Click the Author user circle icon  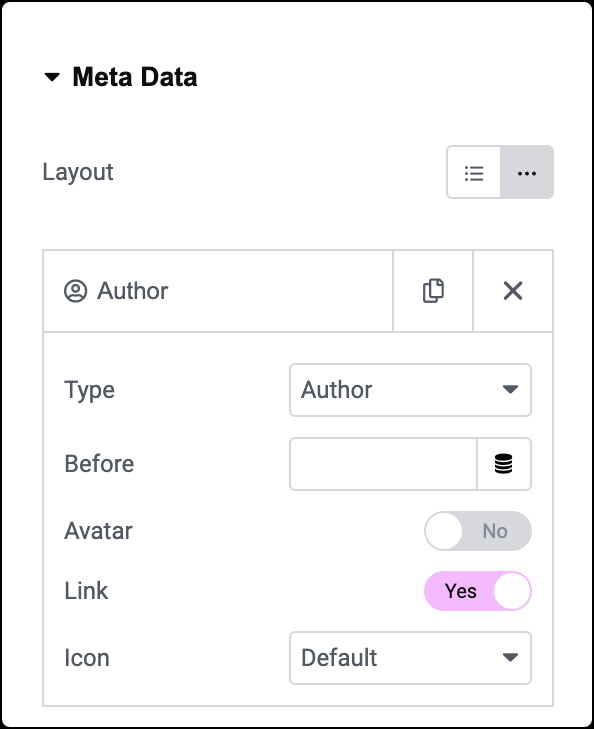[75, 291]
